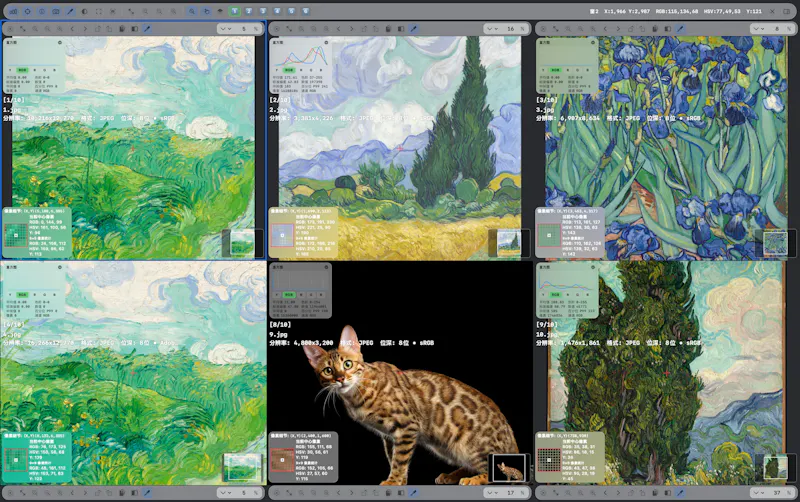
Task: Click the next image arrow in the 1.jpg panel toolbar
Action: coord(85,29)
